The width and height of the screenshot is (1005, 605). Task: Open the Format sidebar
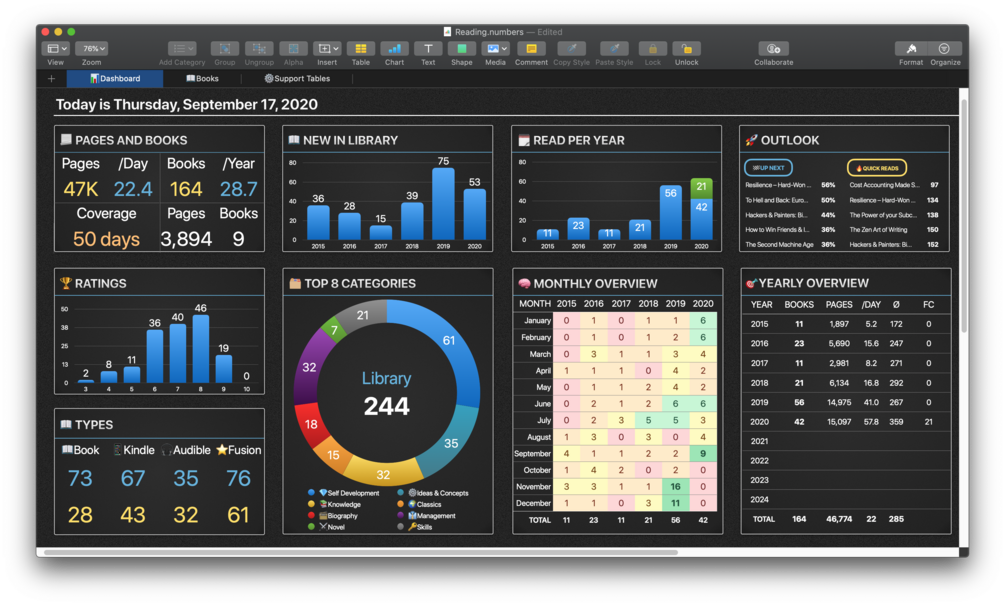point(911,49)
